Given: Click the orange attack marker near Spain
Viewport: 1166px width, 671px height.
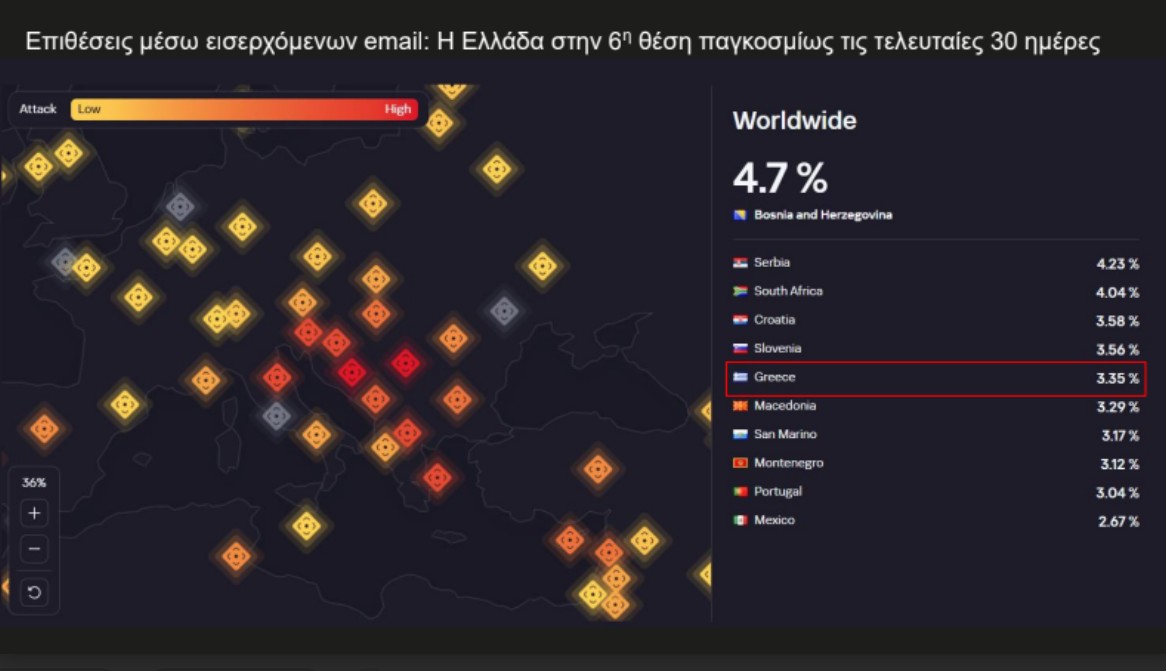Looking at the screenshot, I should point(43,428).
